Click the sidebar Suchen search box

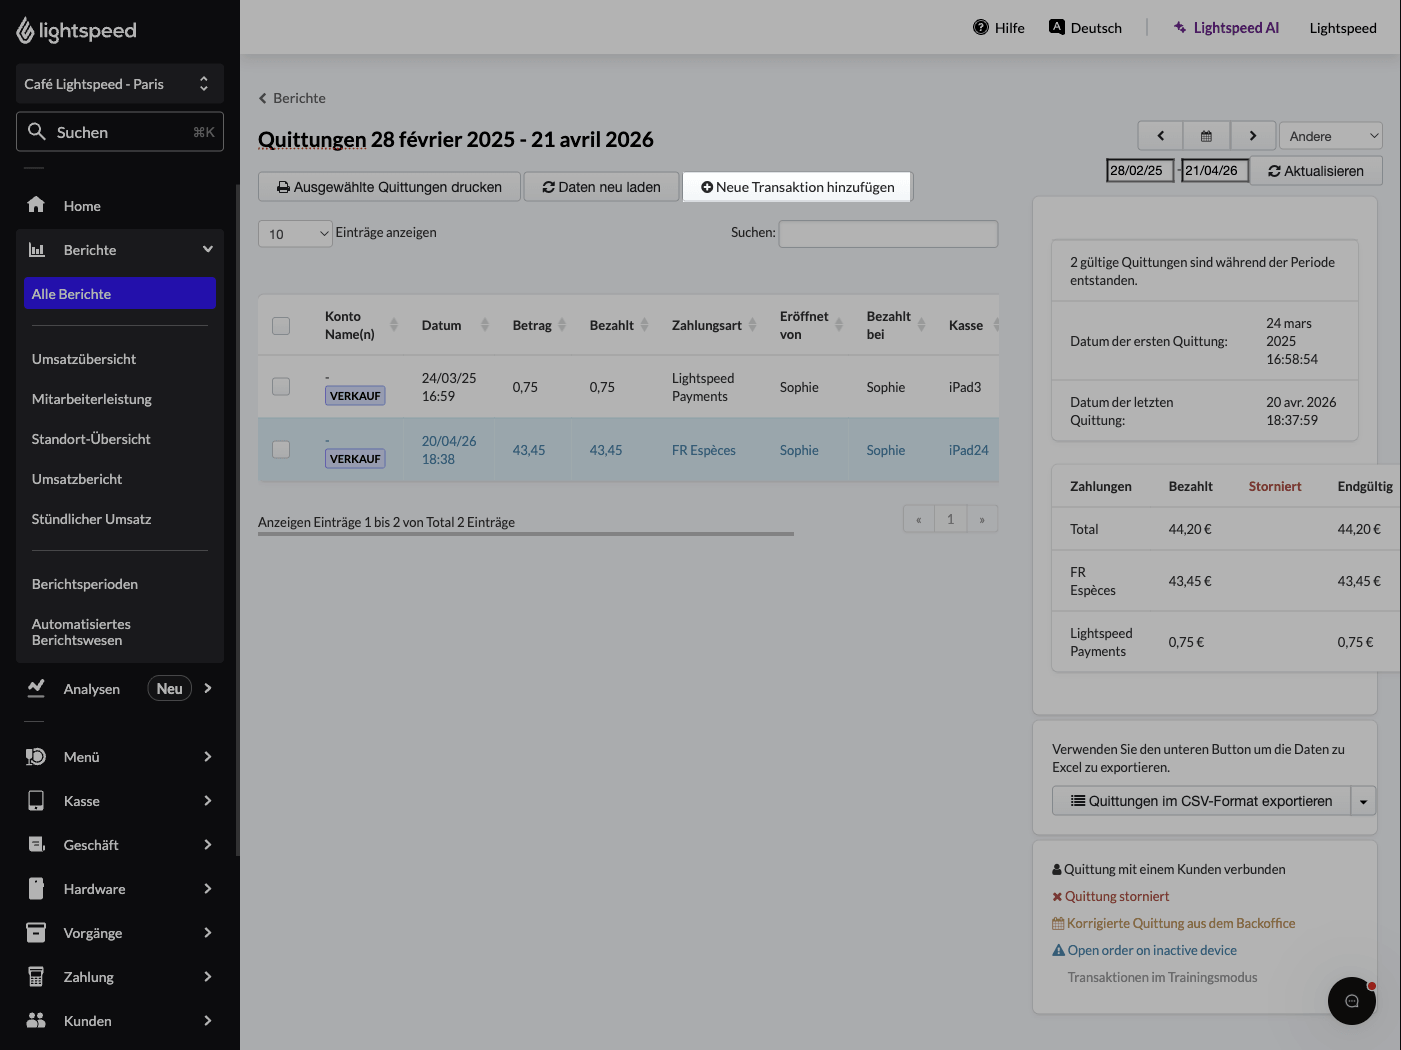pos(120,131)
